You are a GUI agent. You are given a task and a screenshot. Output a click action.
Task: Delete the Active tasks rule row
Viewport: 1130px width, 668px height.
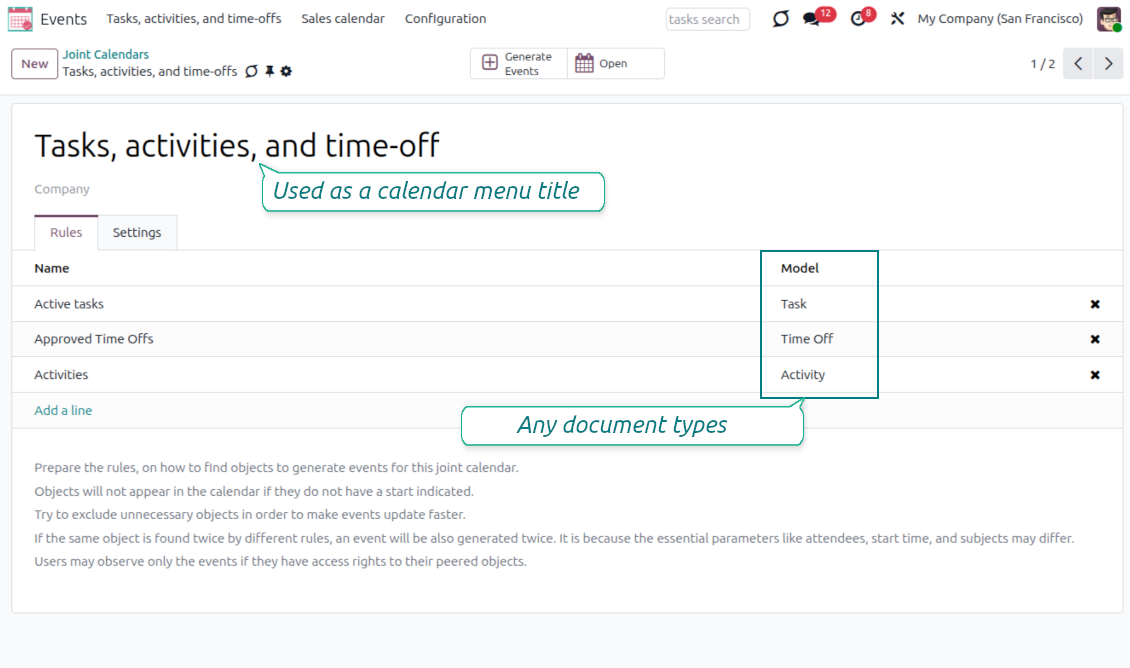(1095, 304)
